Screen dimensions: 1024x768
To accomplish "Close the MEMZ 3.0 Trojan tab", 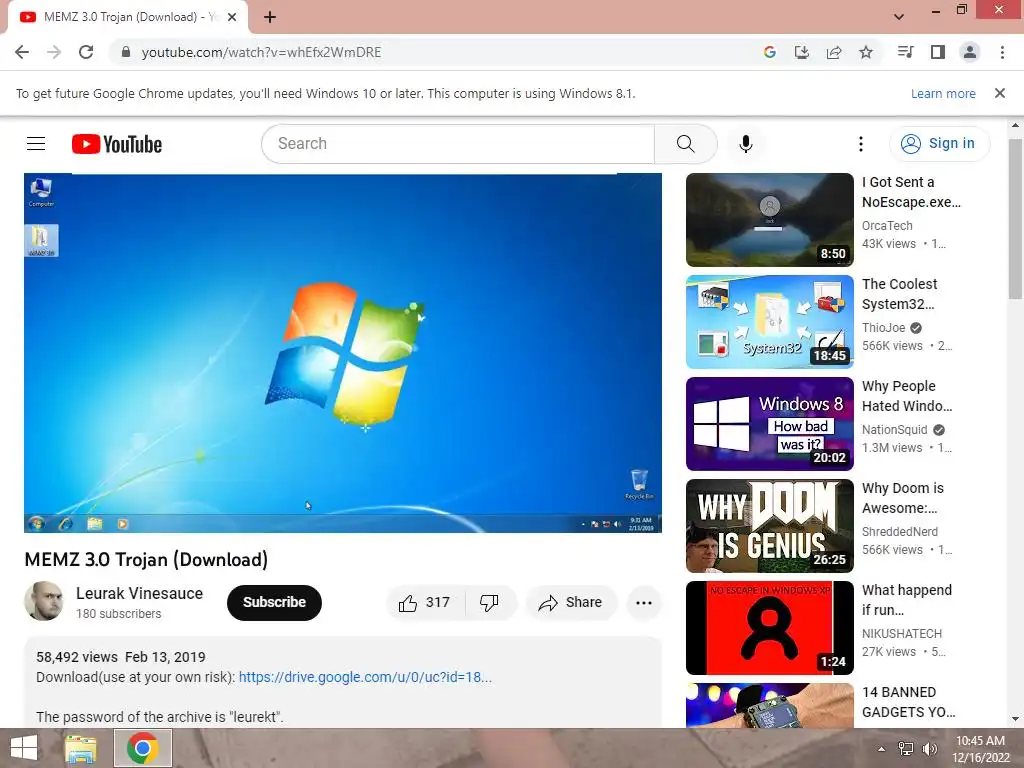I will point(232,17).
